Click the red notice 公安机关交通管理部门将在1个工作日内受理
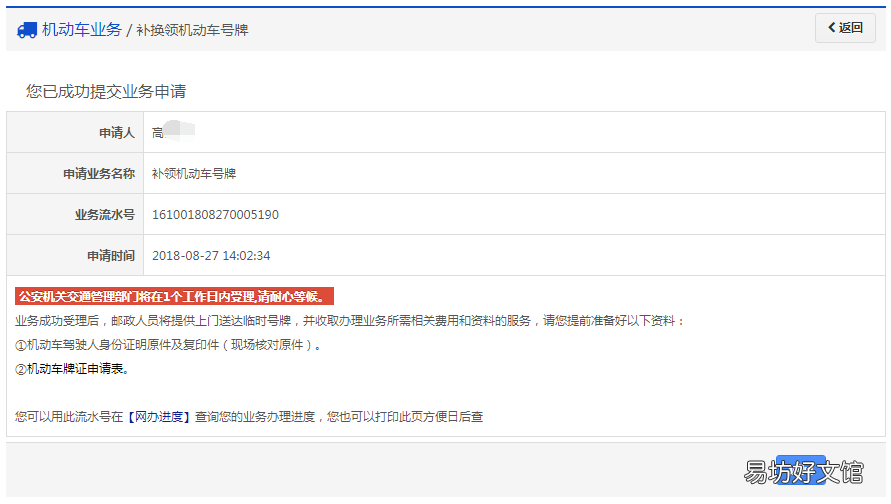This screenshot has height=504, width=891. [174, 296]
